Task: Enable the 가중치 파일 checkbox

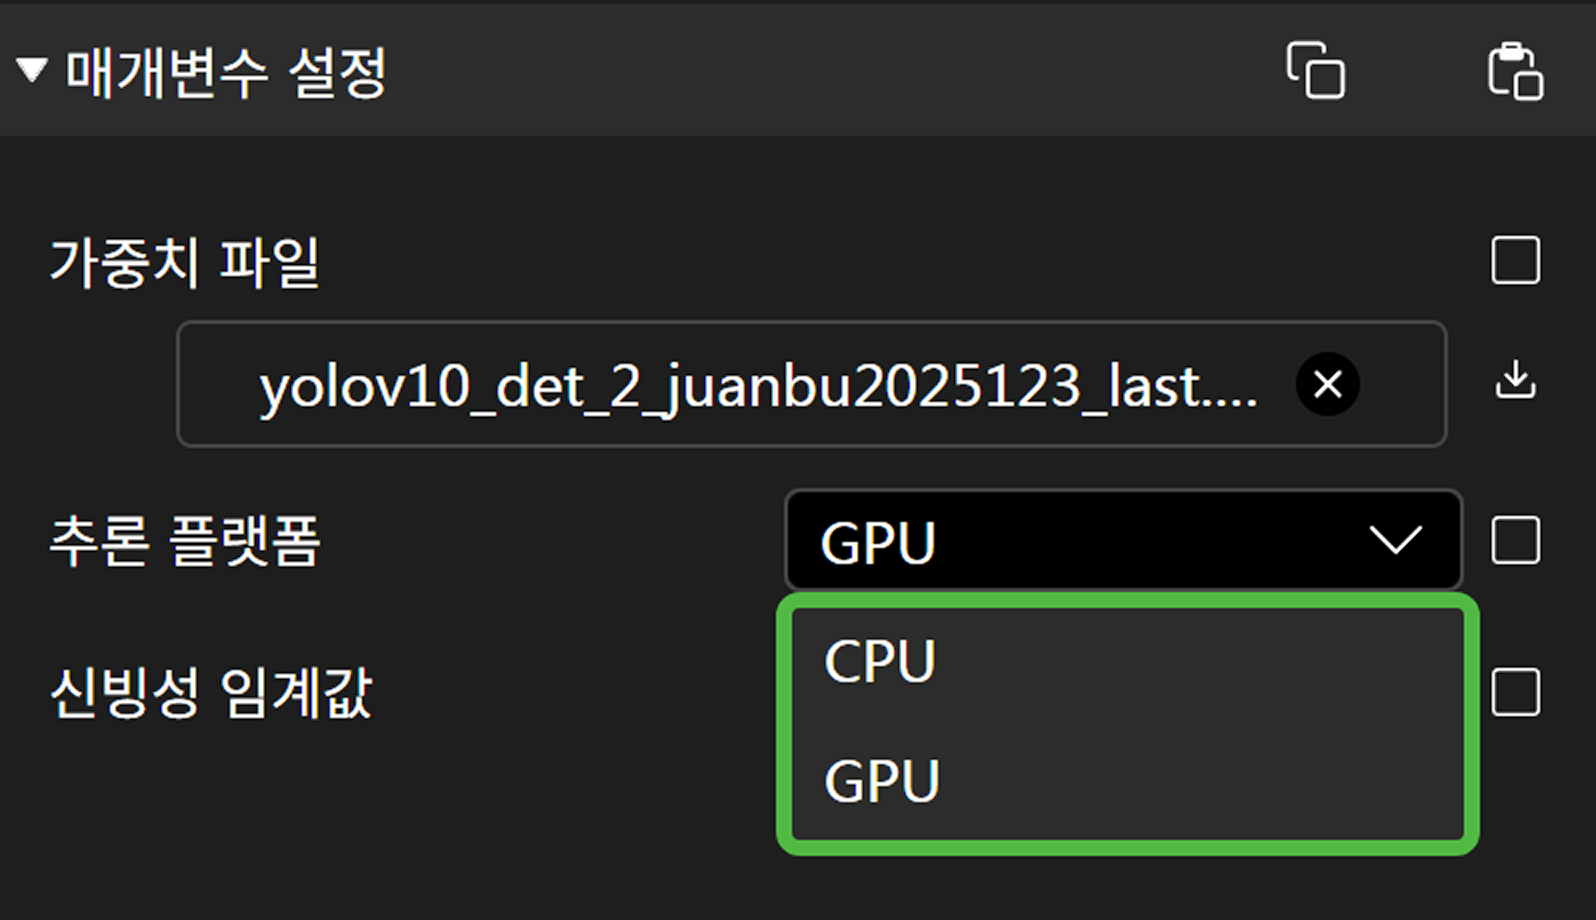Action: pos(1515,261)
